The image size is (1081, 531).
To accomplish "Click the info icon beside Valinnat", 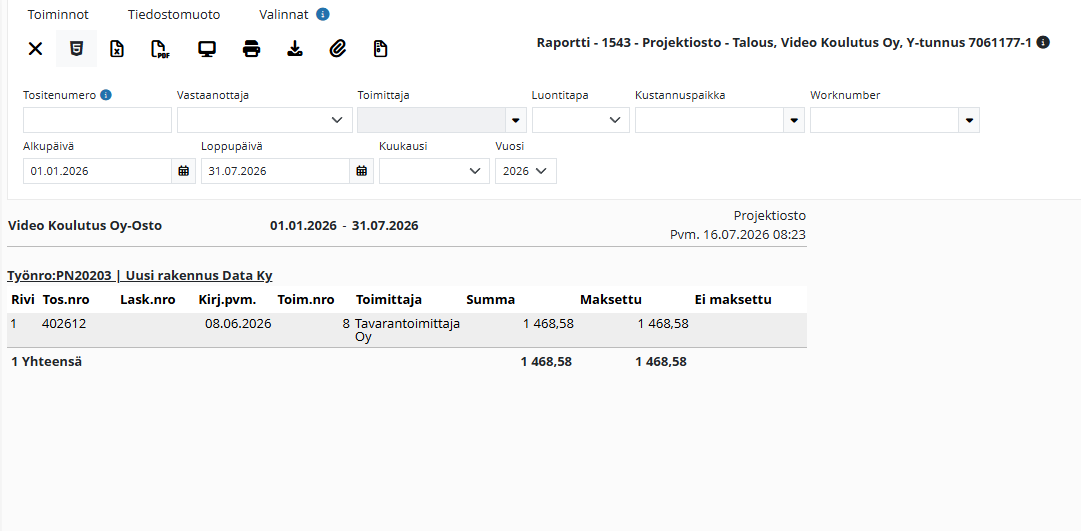I will pyautogui.click(x=323, y=14).
